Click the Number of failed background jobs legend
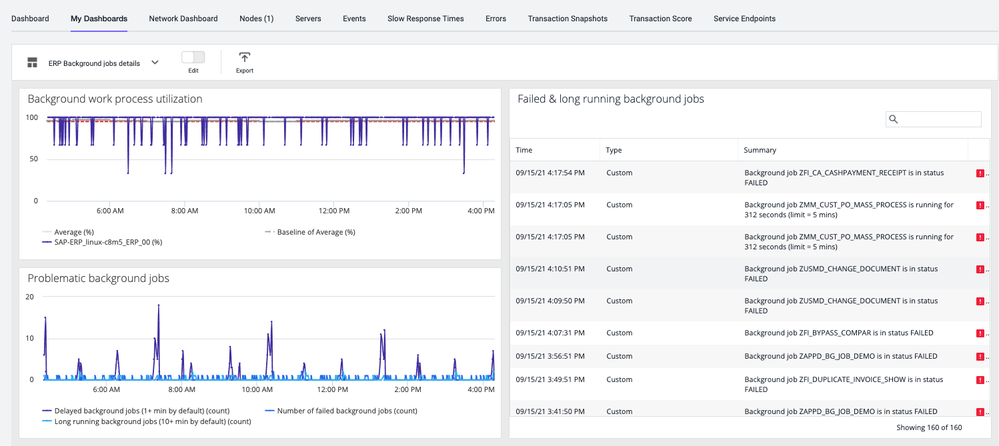This screenshot has height=446, width=999. click(x=341, y=410)
